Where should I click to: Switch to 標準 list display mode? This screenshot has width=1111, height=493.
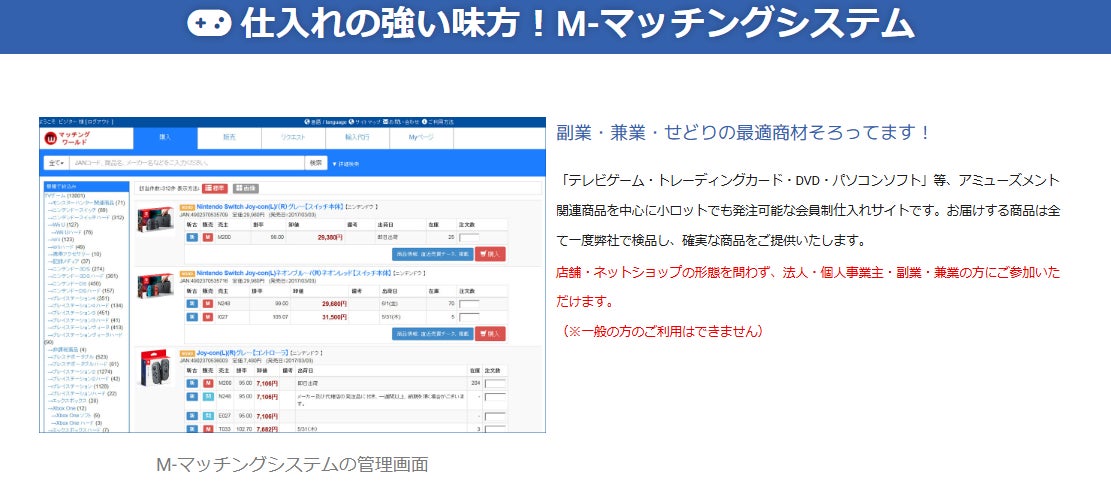point(215,188)
